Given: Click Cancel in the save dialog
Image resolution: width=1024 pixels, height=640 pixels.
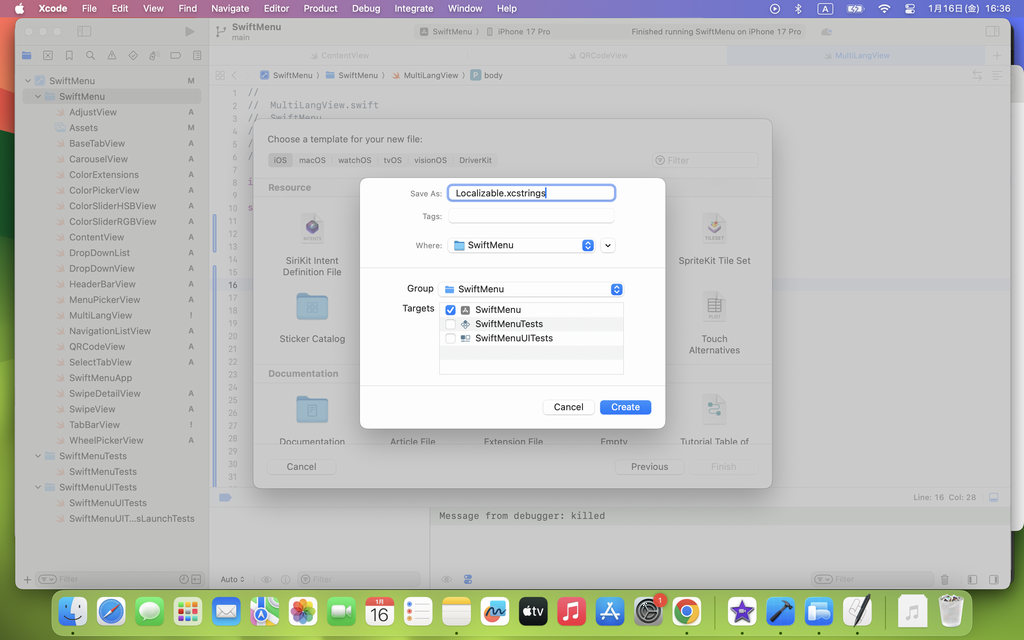Looking at the screenshot, I should (568, 407).
